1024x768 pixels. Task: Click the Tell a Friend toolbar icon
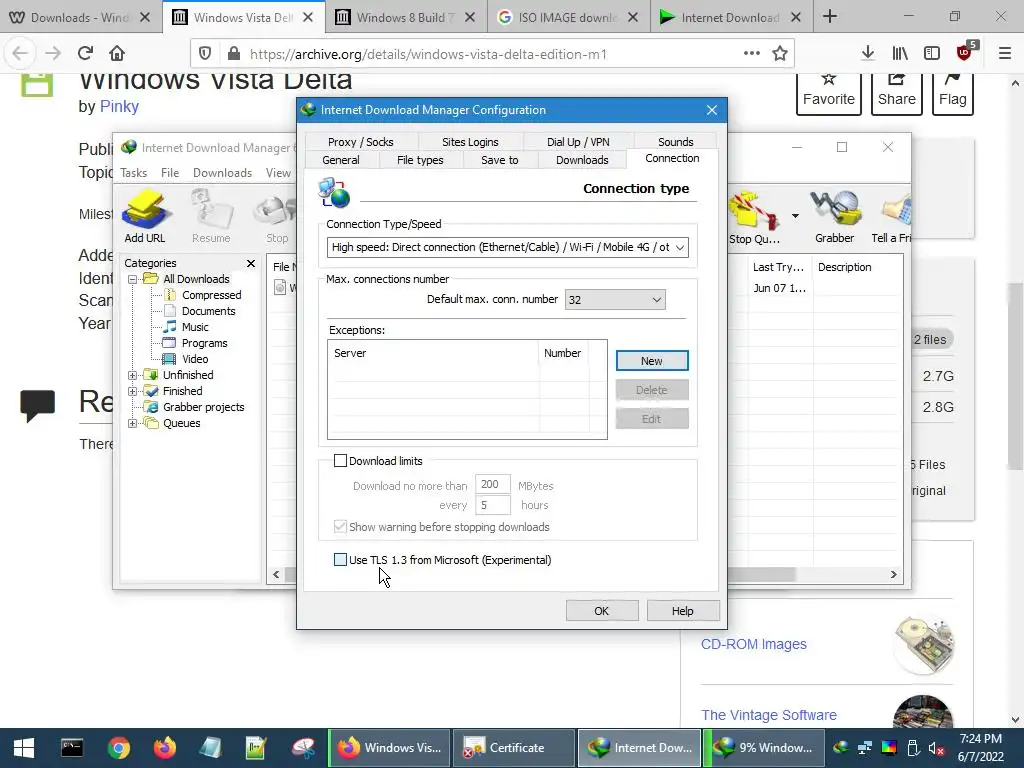click(892, 217)
